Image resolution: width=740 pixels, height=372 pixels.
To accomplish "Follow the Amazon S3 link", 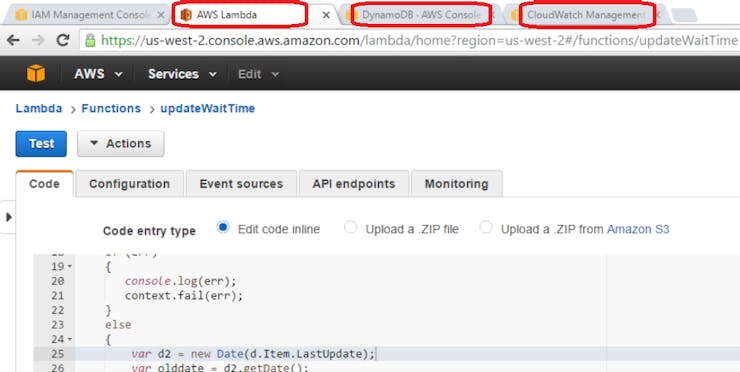I will [x=638, y=229].
